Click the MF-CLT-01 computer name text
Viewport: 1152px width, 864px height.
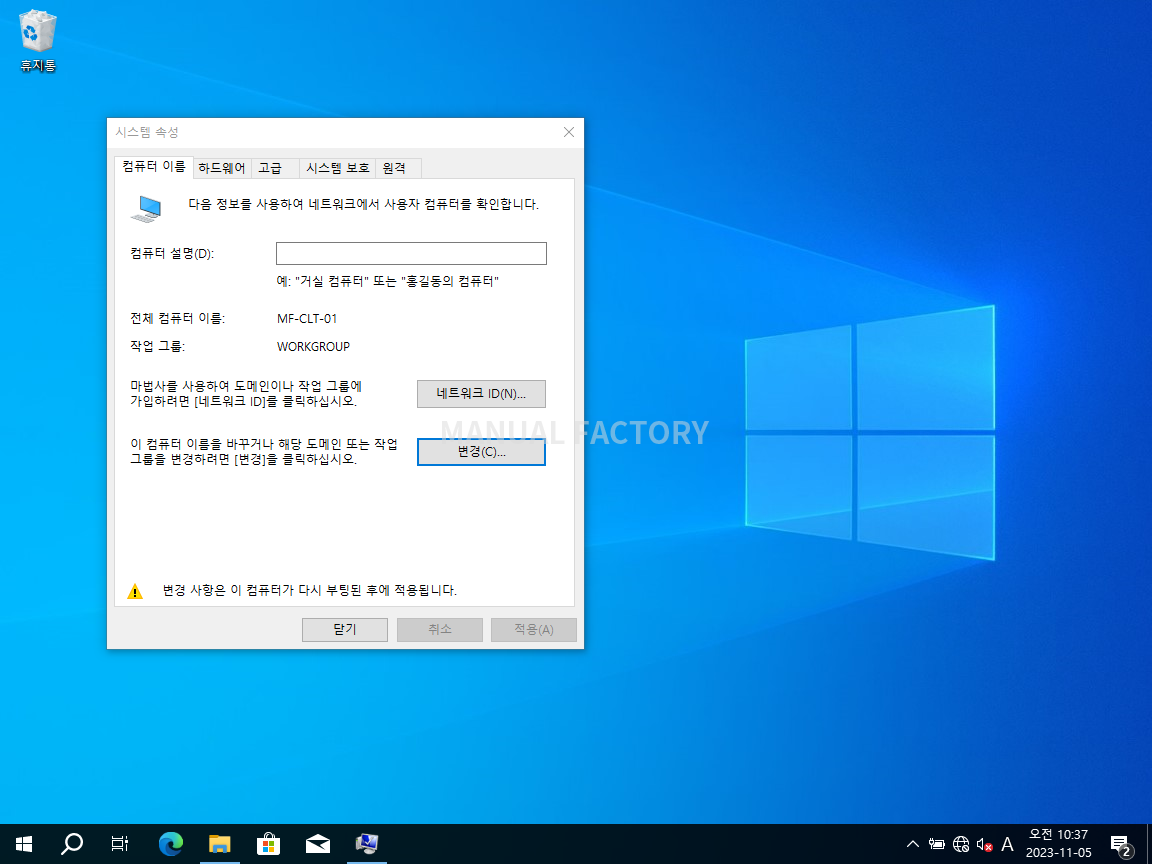pyautogui.click(x=307, y=319)
